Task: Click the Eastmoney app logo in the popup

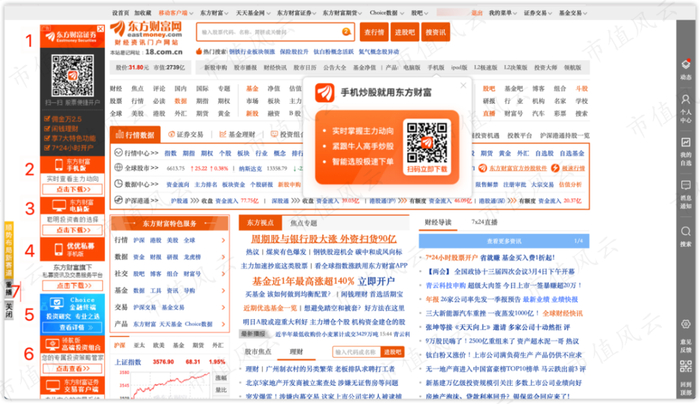Action: pyautogui.click(x=325, y=92)
